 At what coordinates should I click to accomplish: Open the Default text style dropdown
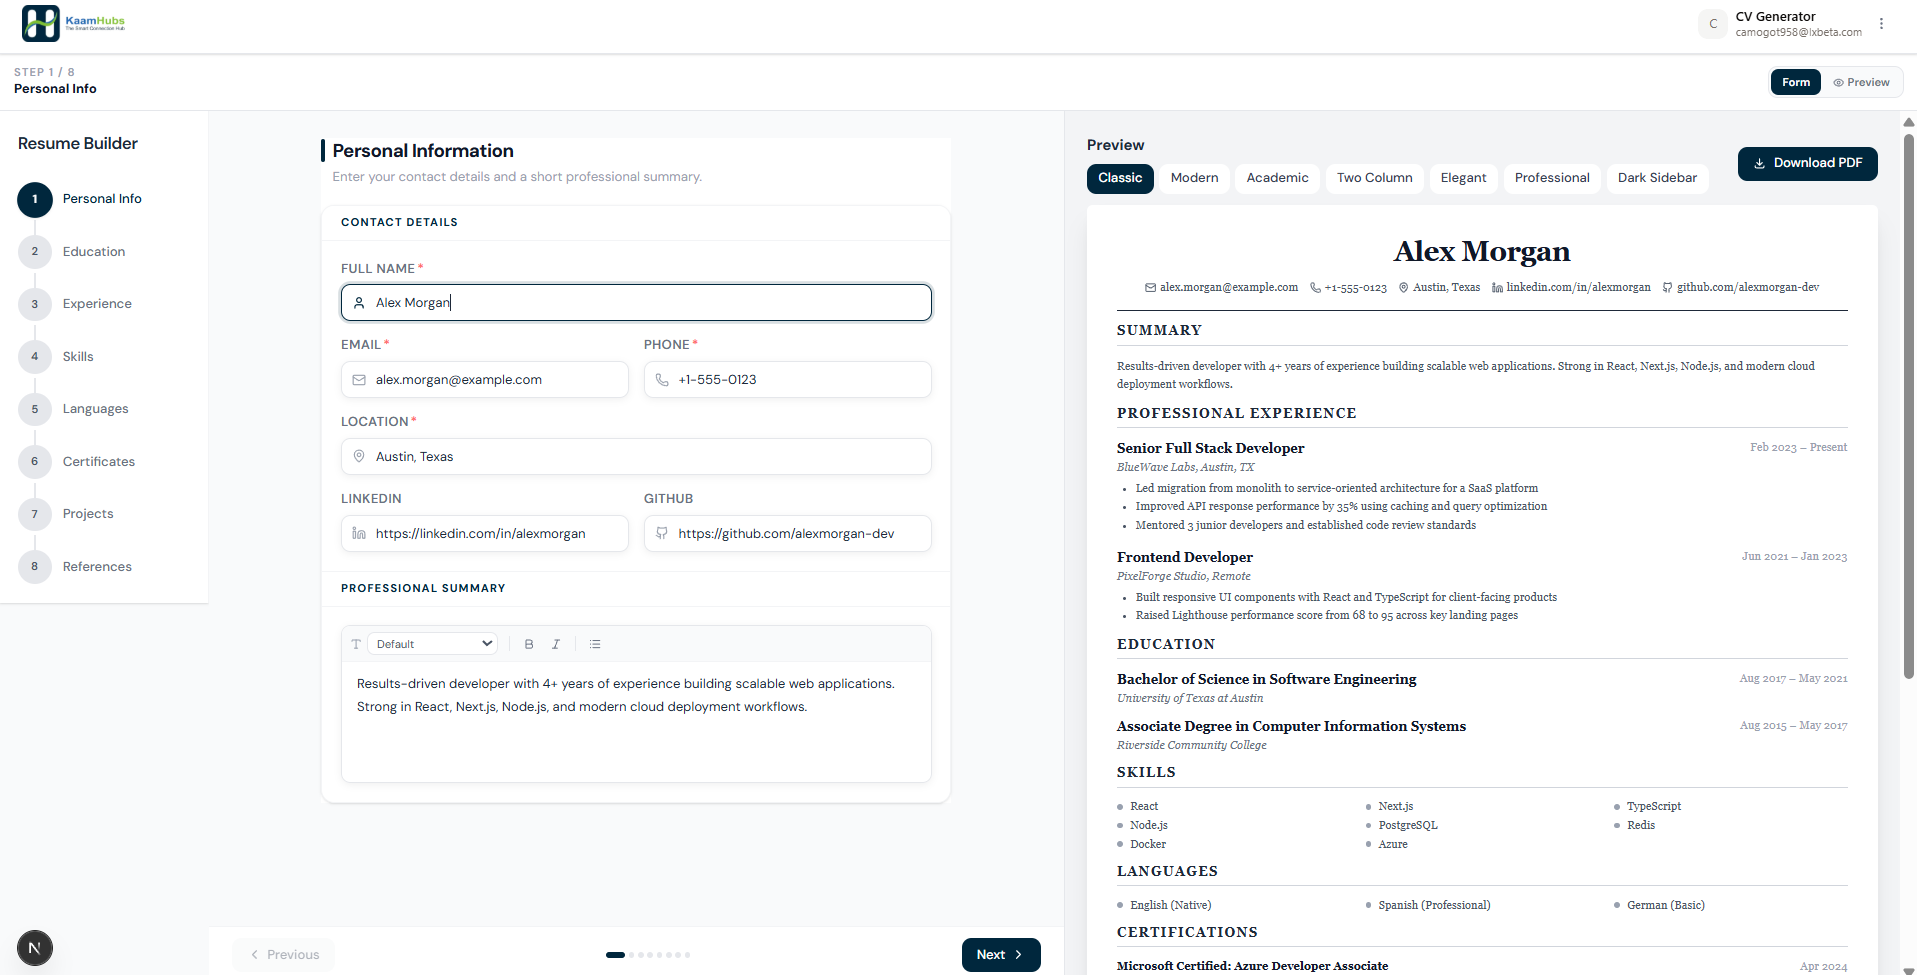click(433, 644)
